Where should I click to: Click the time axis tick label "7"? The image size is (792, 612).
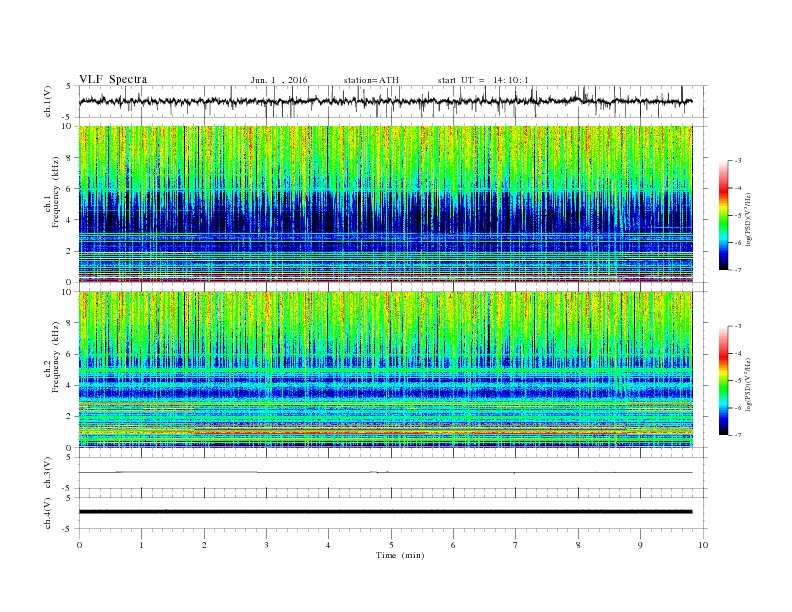point(516,545)
